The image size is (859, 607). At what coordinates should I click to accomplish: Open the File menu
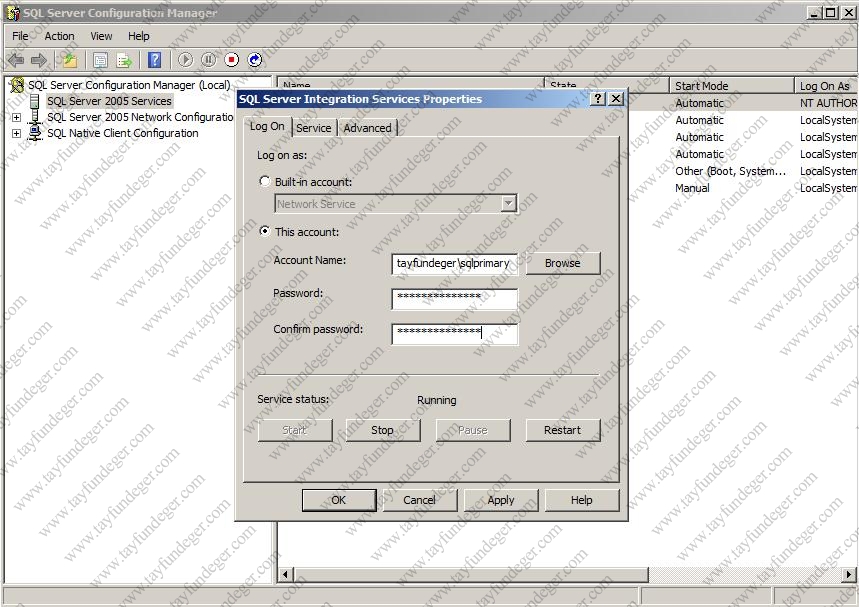20,36
